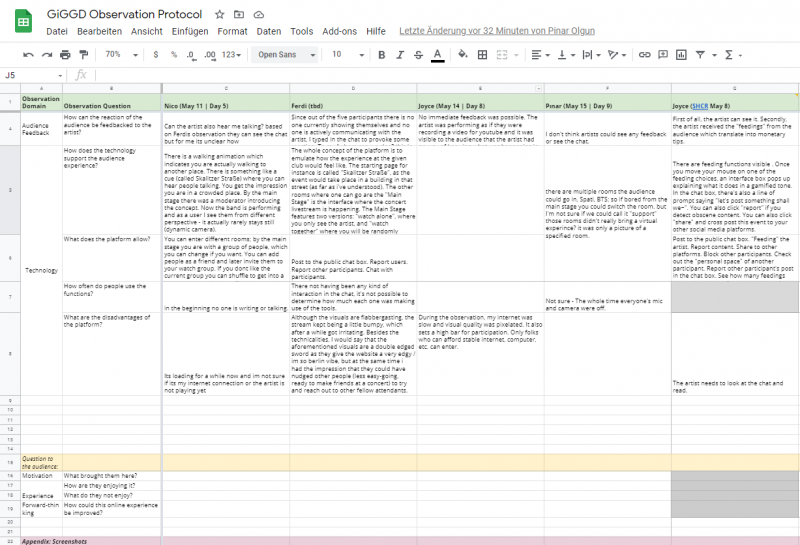Screen dimensions: 800x545
Task: Click the undo arrow in the toolbar
Action: point(29,54)
